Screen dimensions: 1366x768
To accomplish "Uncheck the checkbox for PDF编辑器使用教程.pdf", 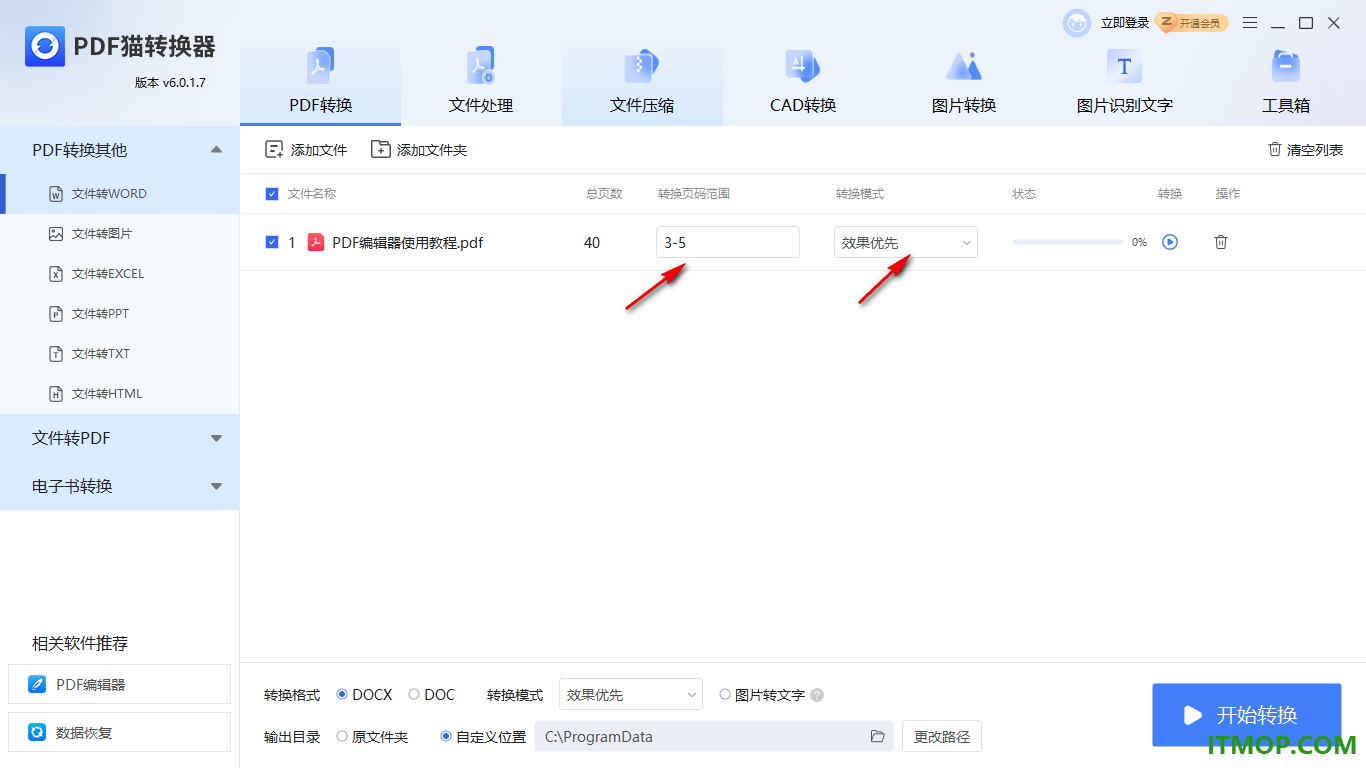I will (272, 242).
